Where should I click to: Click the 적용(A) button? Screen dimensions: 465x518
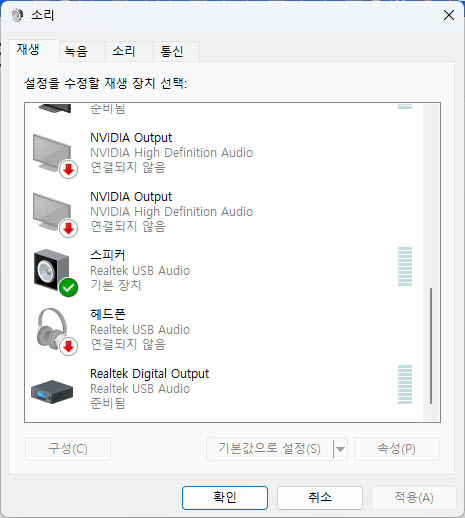click(x=414, y=498)
